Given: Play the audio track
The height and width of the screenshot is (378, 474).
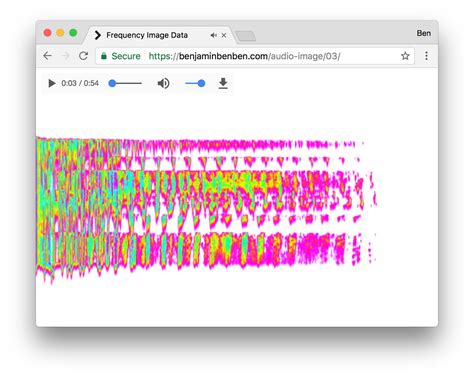Looking at the screenshot, I should point(52,83).
